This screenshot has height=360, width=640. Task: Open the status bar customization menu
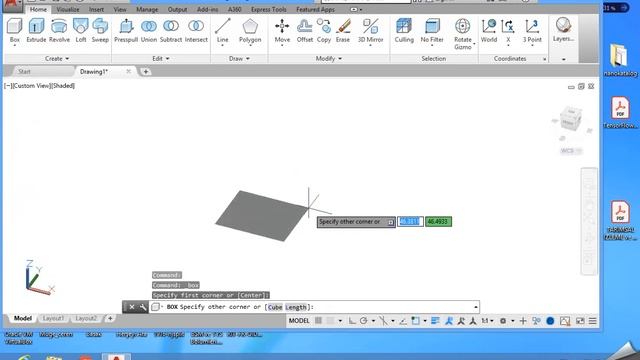click(593, 321)
